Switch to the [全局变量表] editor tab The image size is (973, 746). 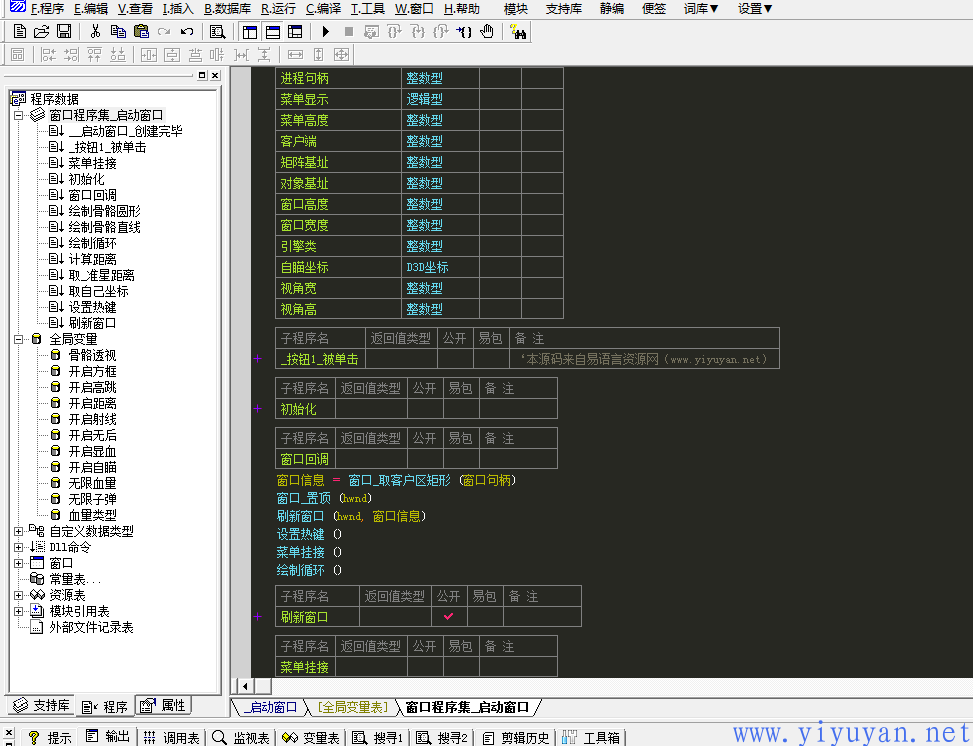tap(352, 707)
